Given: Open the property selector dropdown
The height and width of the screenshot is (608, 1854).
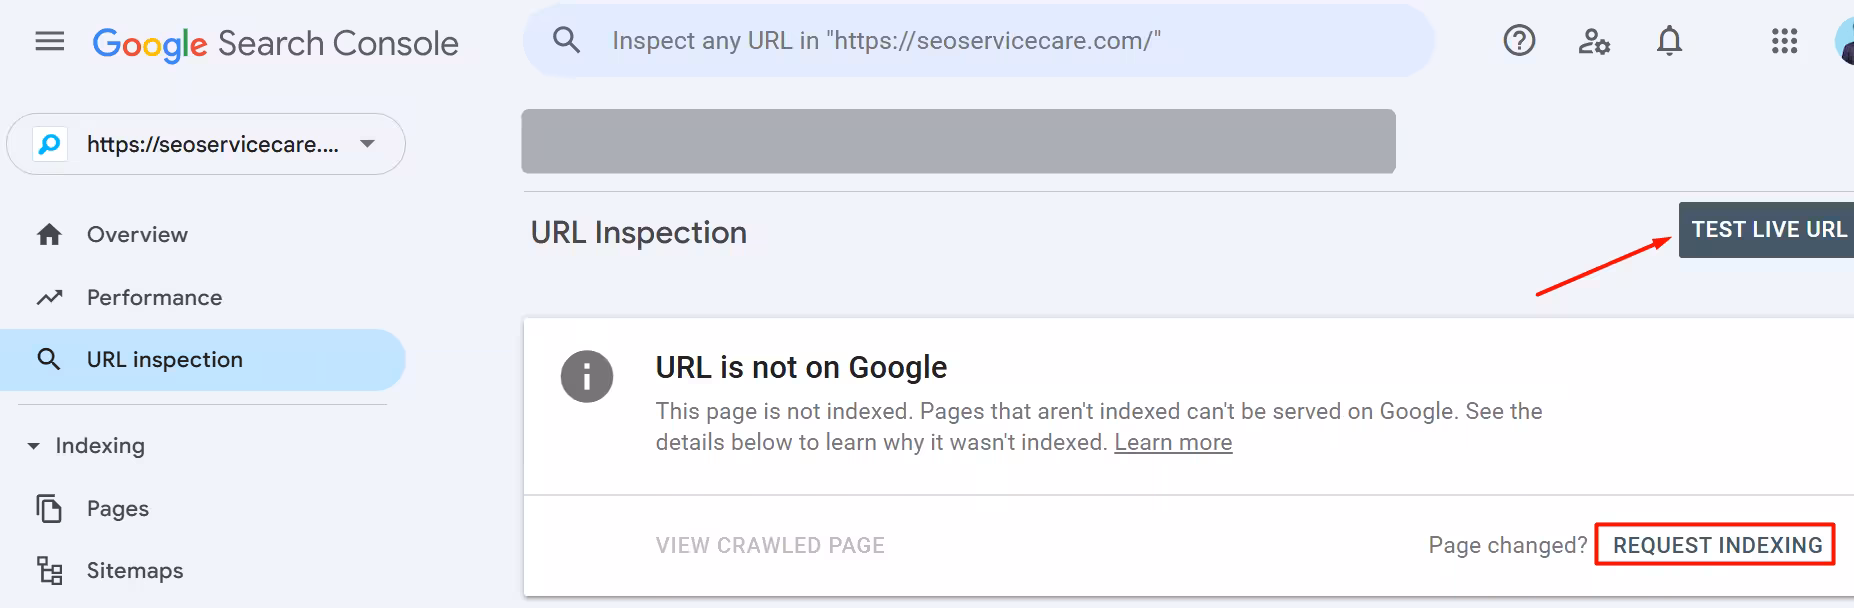Looking at the screenshot, I should coord(367,143).
